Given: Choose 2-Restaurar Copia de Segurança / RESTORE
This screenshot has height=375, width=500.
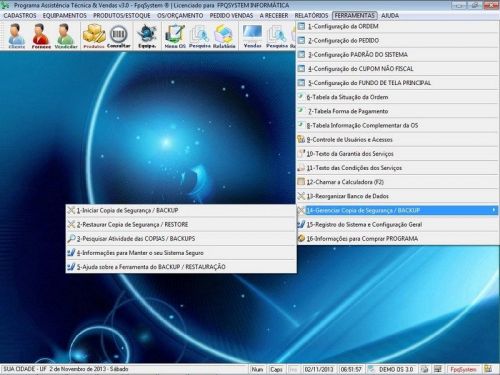Looking at the screenshot, I should pyautogui.click(x=181, y=224).
